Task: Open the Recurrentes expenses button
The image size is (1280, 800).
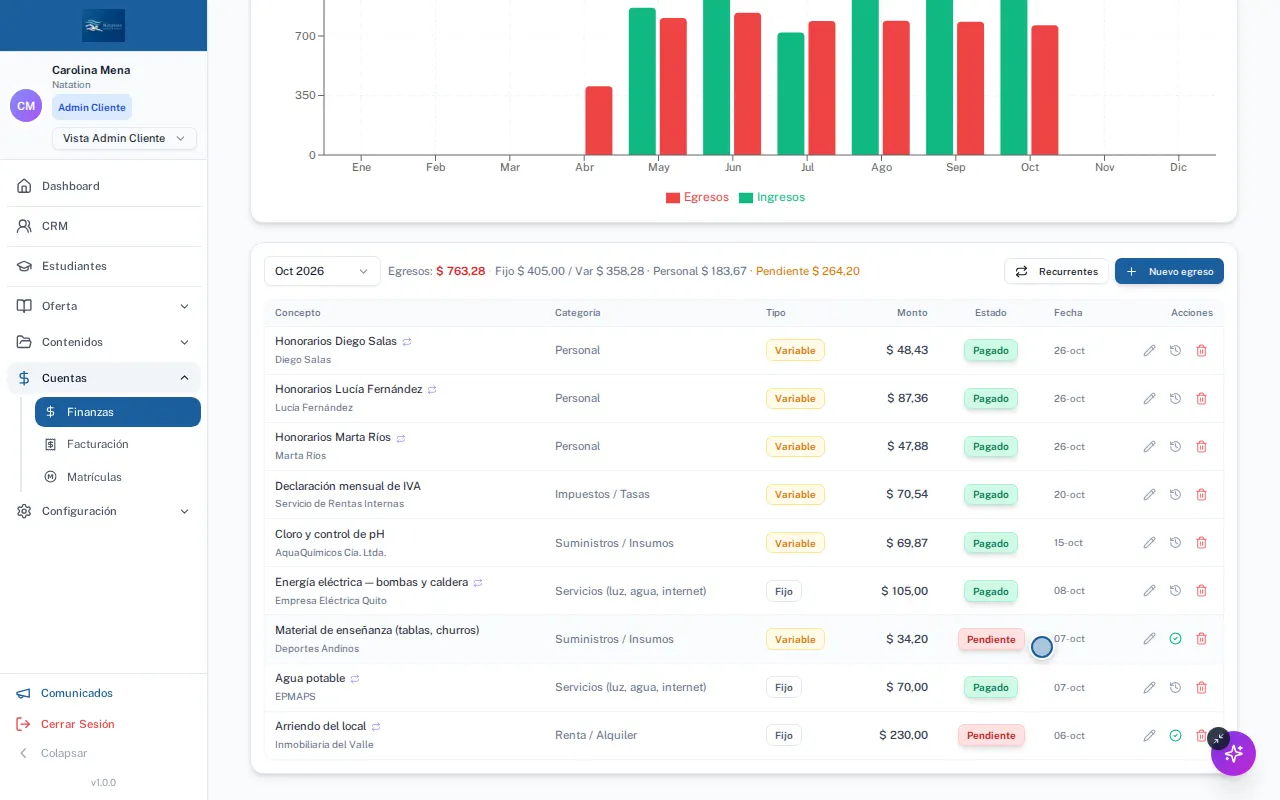Action: [x=1056, y=271]
